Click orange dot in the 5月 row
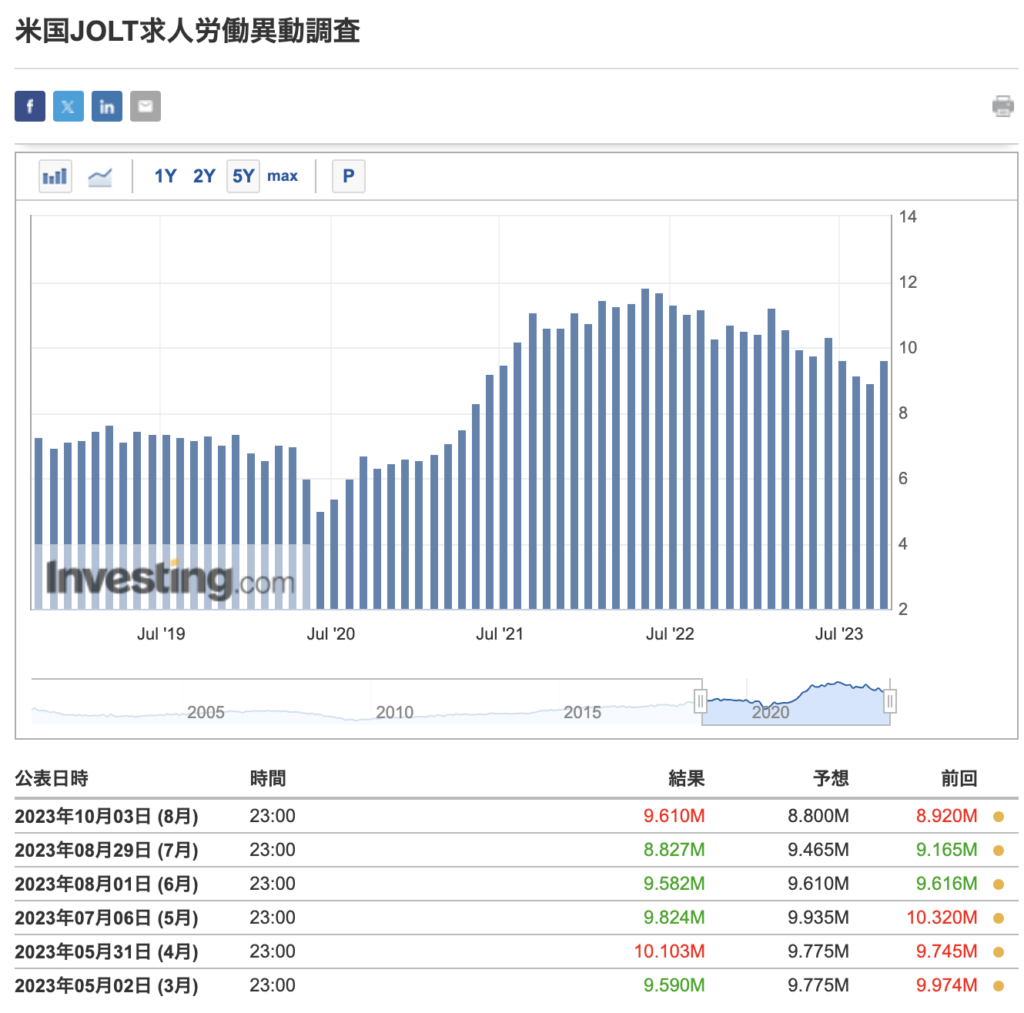This screenshot has width=1024, height=1013. pos(999,918)
